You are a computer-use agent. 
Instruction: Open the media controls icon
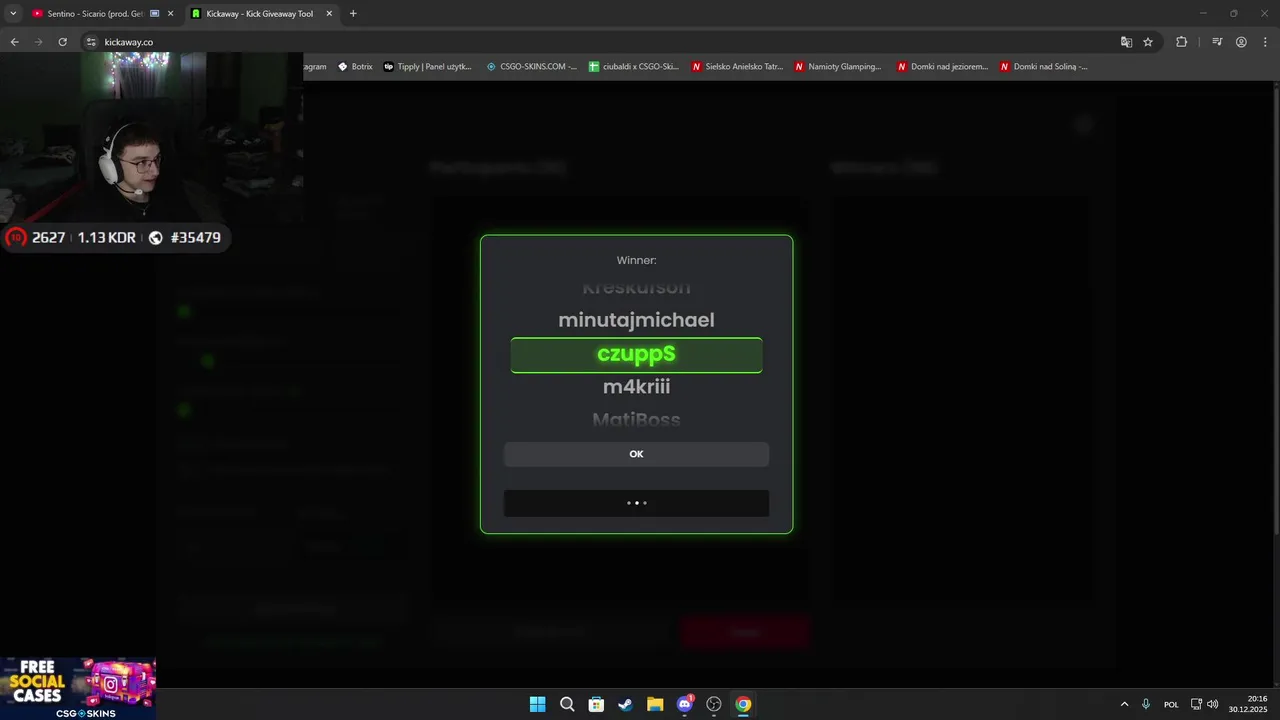point(1217,42)
